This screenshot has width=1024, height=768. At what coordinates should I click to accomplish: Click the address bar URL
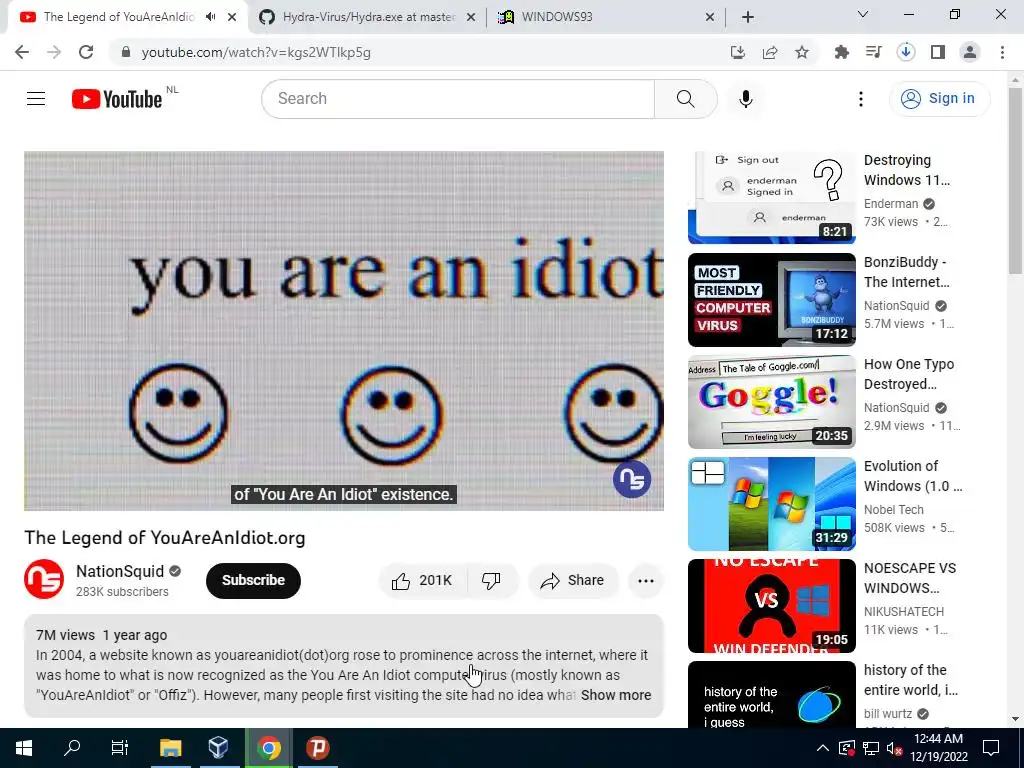tap(256, 52)
